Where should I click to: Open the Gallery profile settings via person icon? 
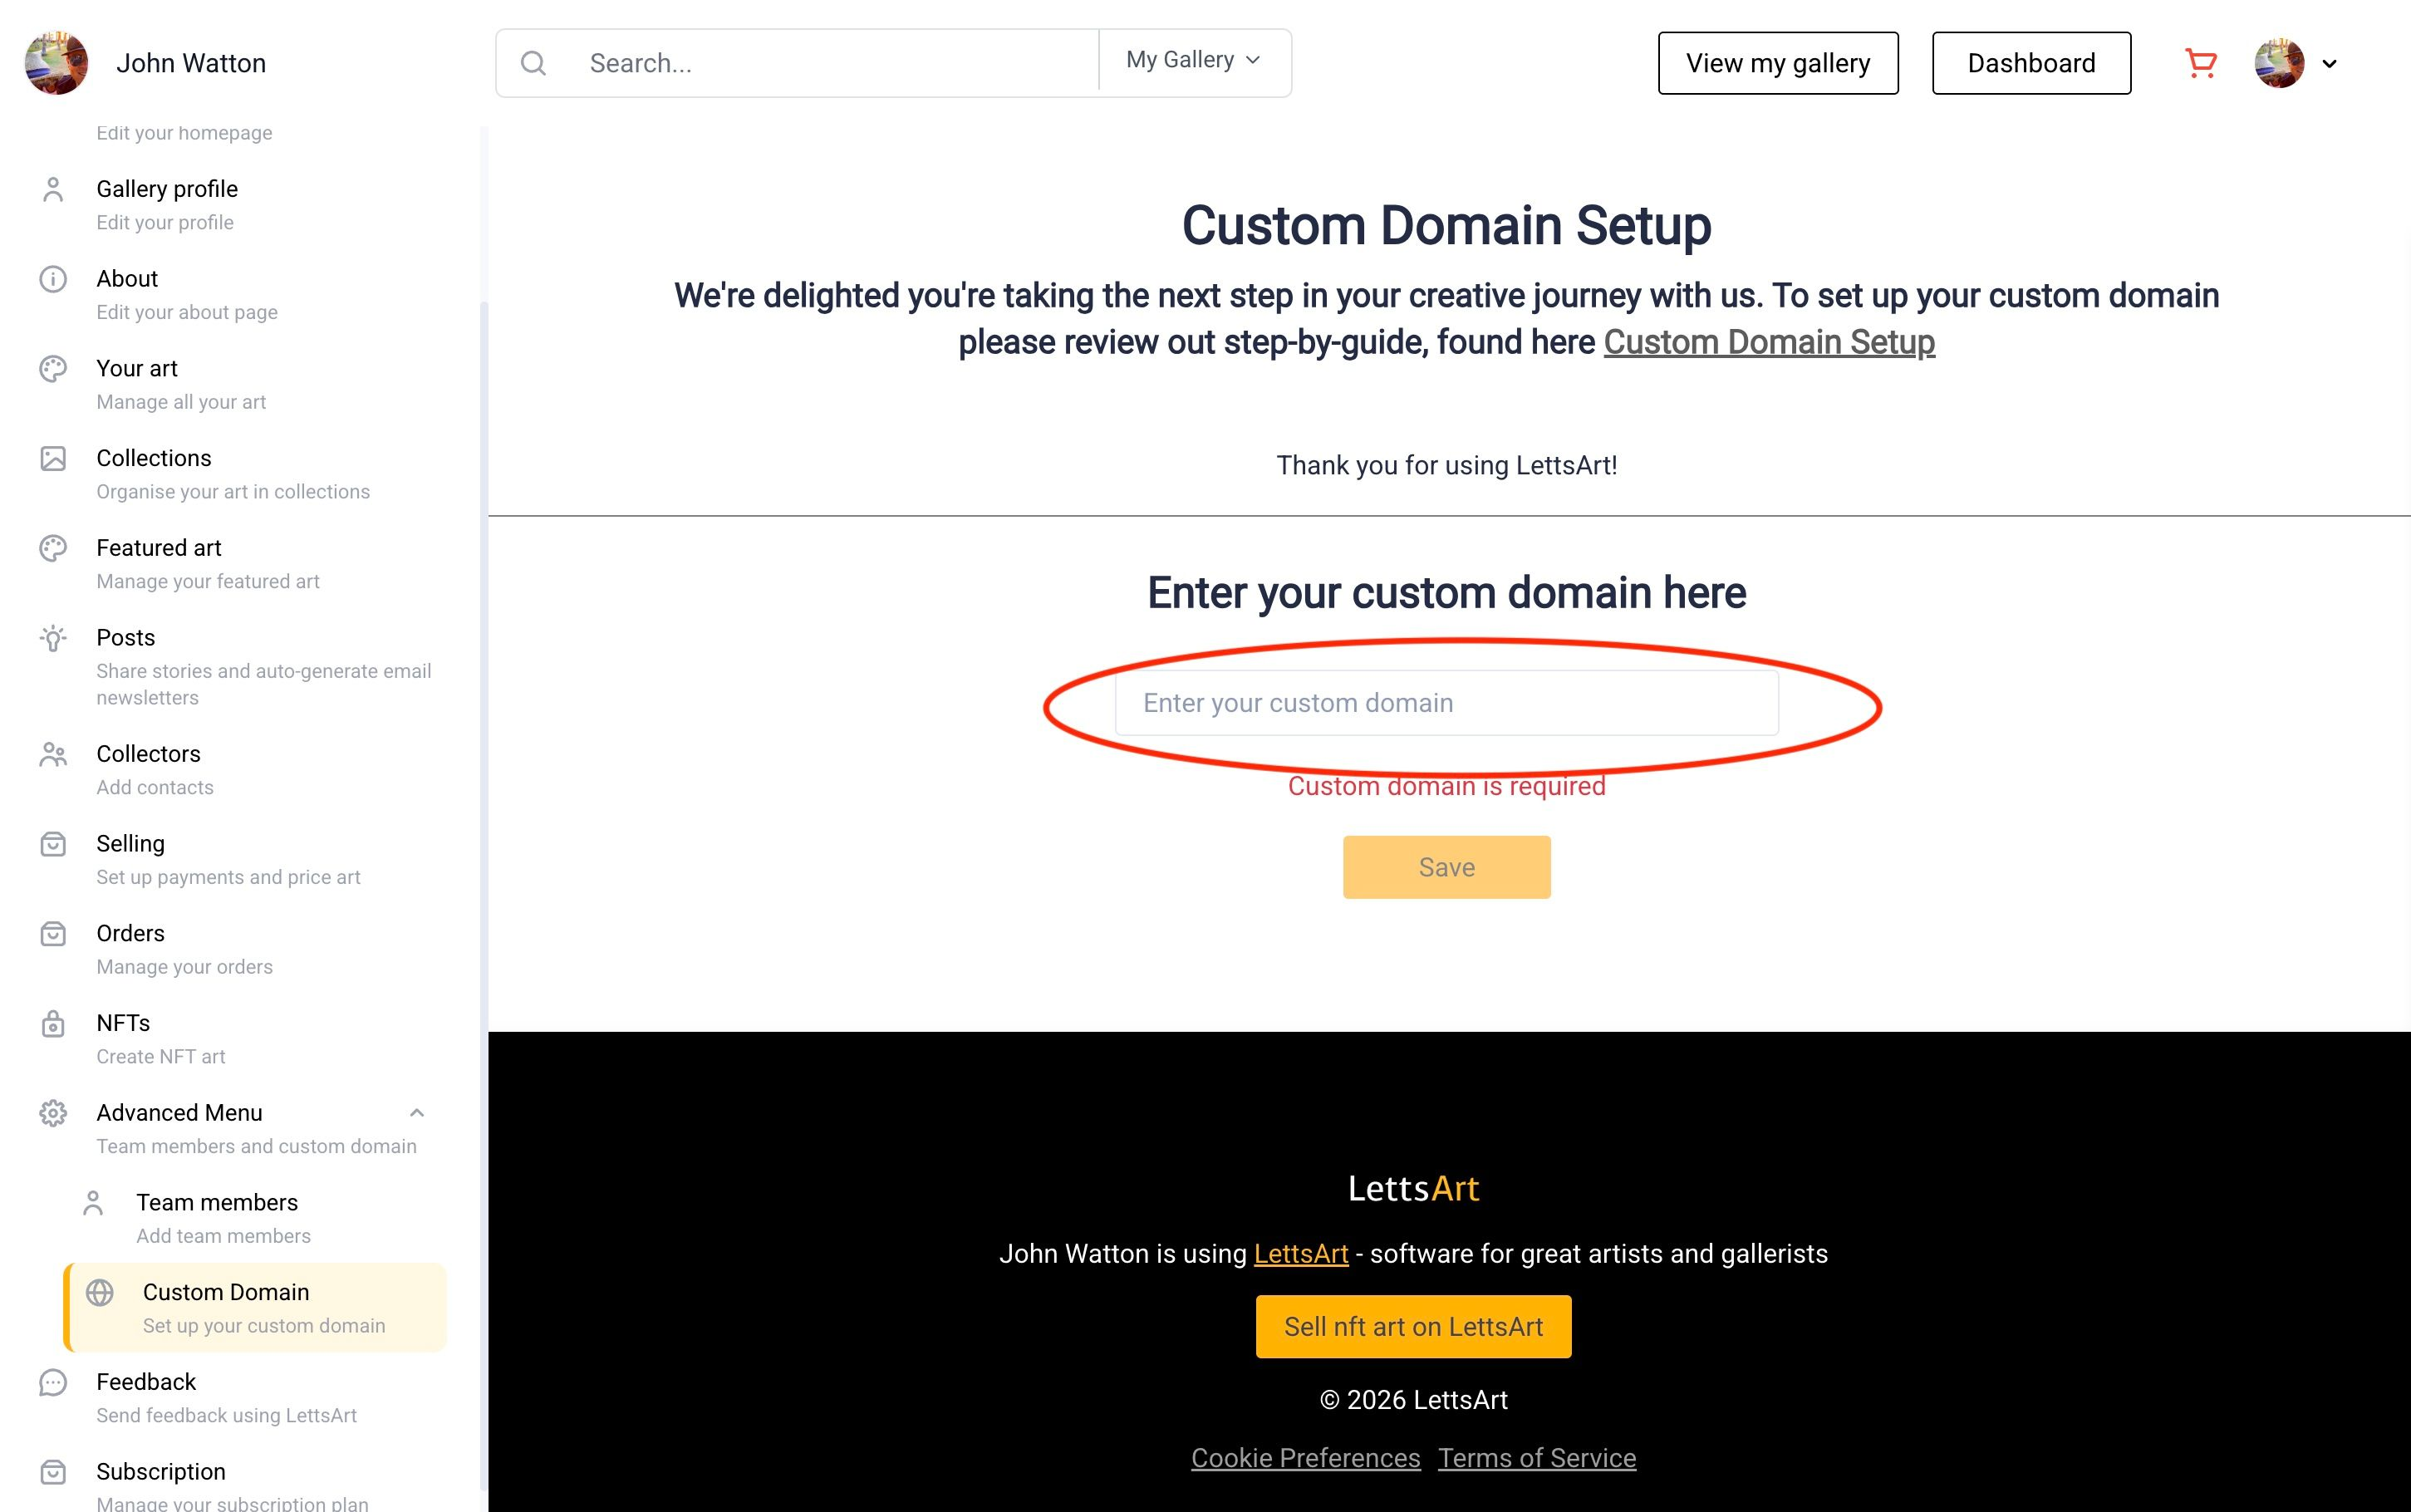click(53, 188)
